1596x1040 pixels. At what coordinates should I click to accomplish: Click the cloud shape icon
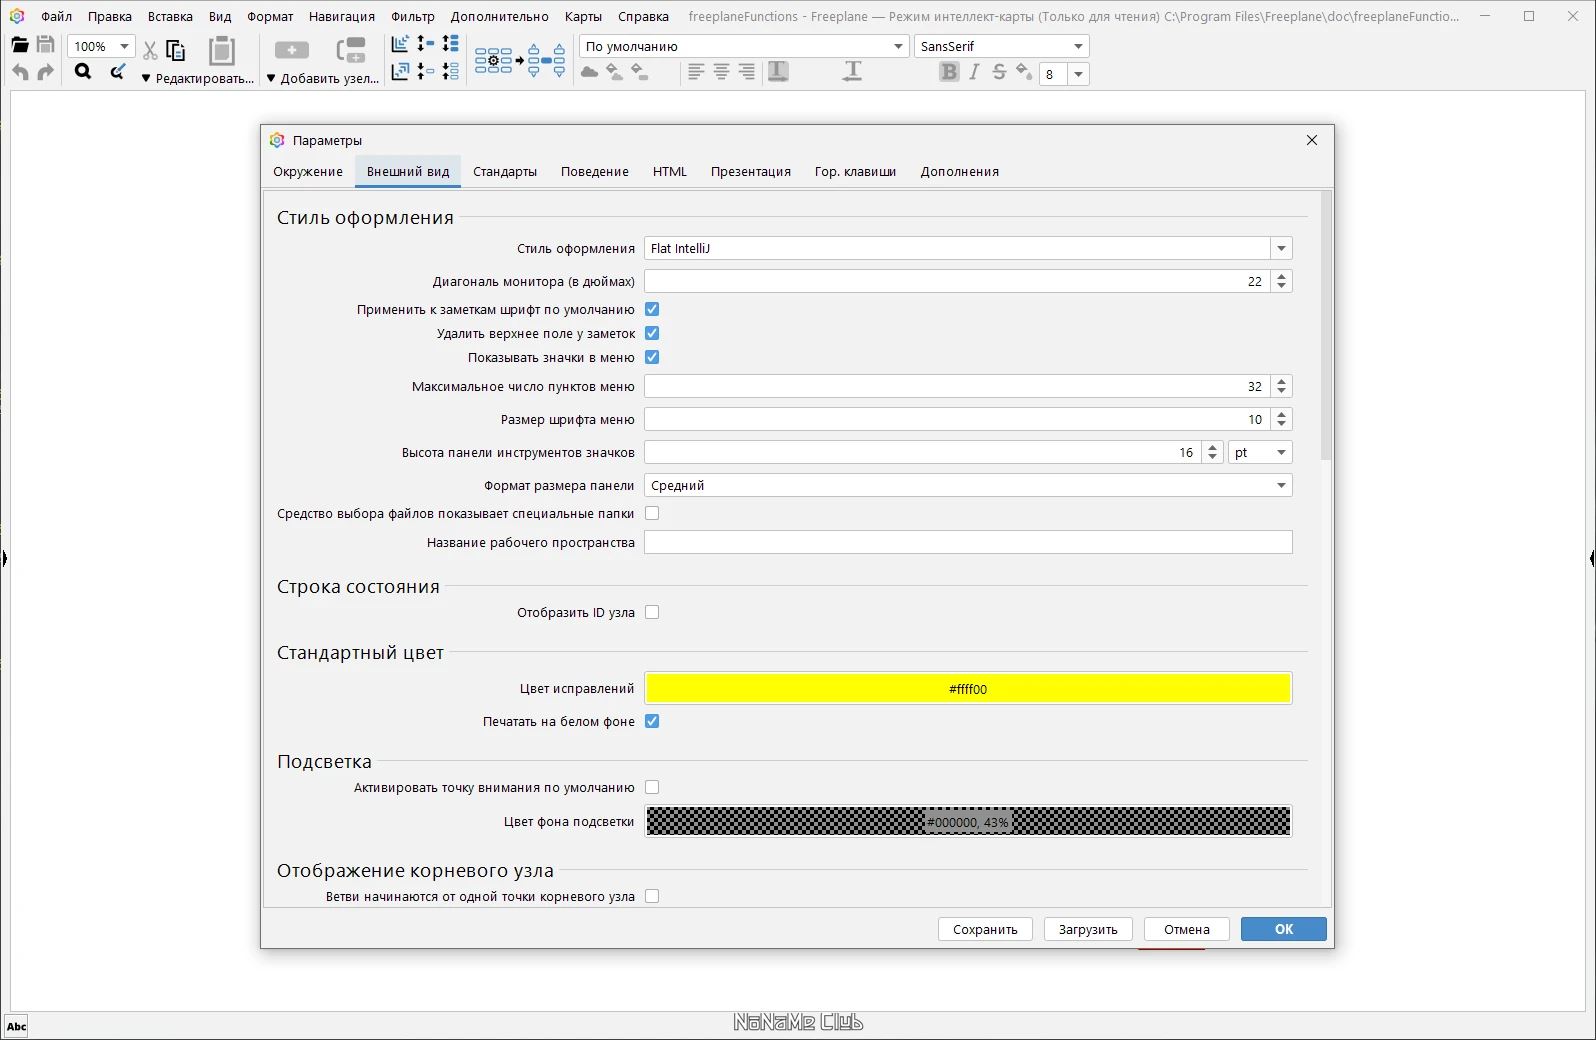pyautogui.click(x=590, y=72)
